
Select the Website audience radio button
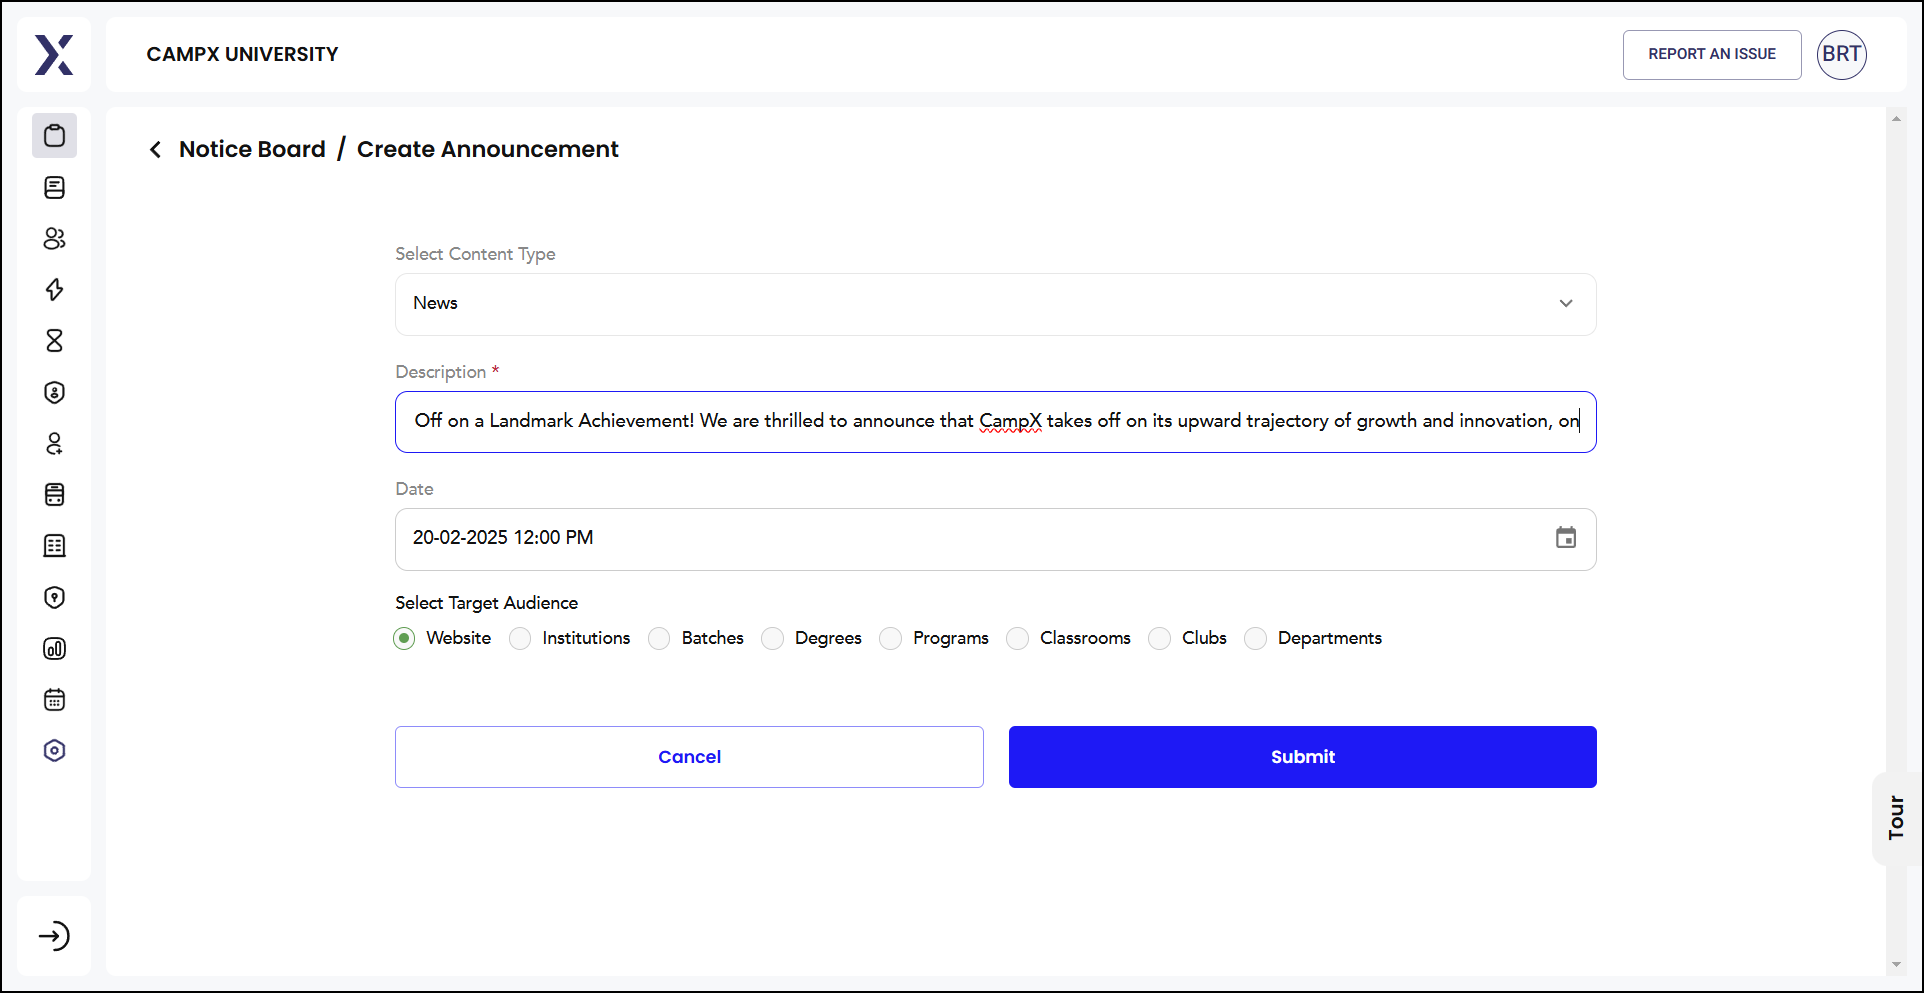click(404, 638)
